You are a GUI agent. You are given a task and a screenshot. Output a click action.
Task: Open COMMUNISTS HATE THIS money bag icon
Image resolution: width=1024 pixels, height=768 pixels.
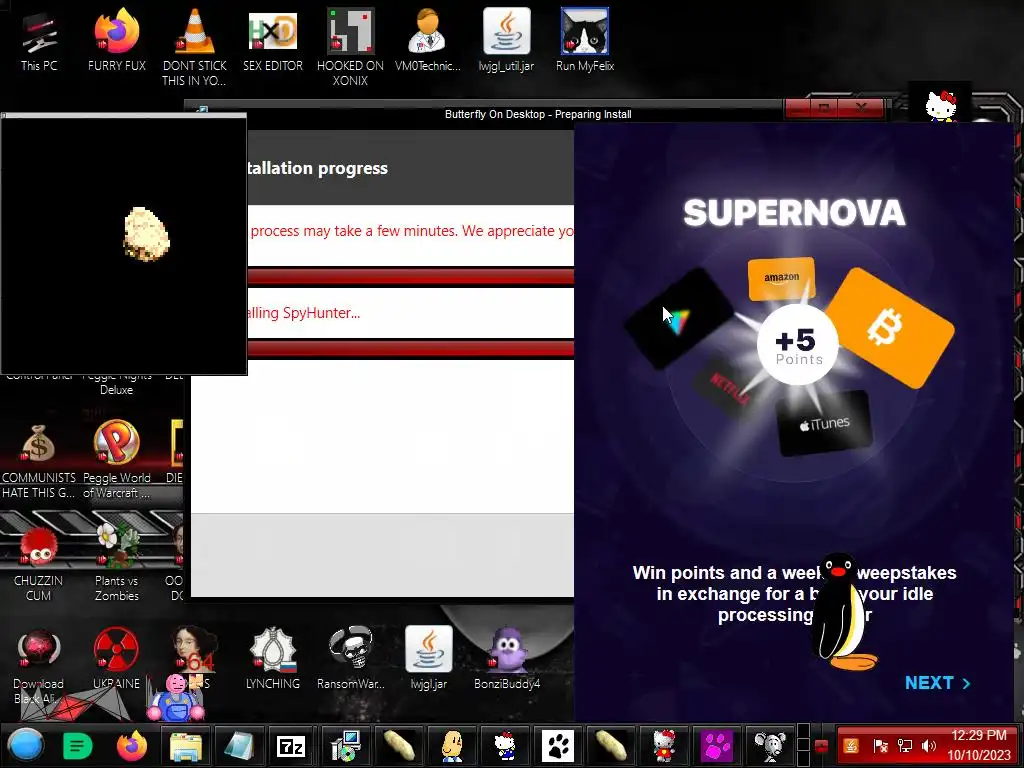click(38, 460)
